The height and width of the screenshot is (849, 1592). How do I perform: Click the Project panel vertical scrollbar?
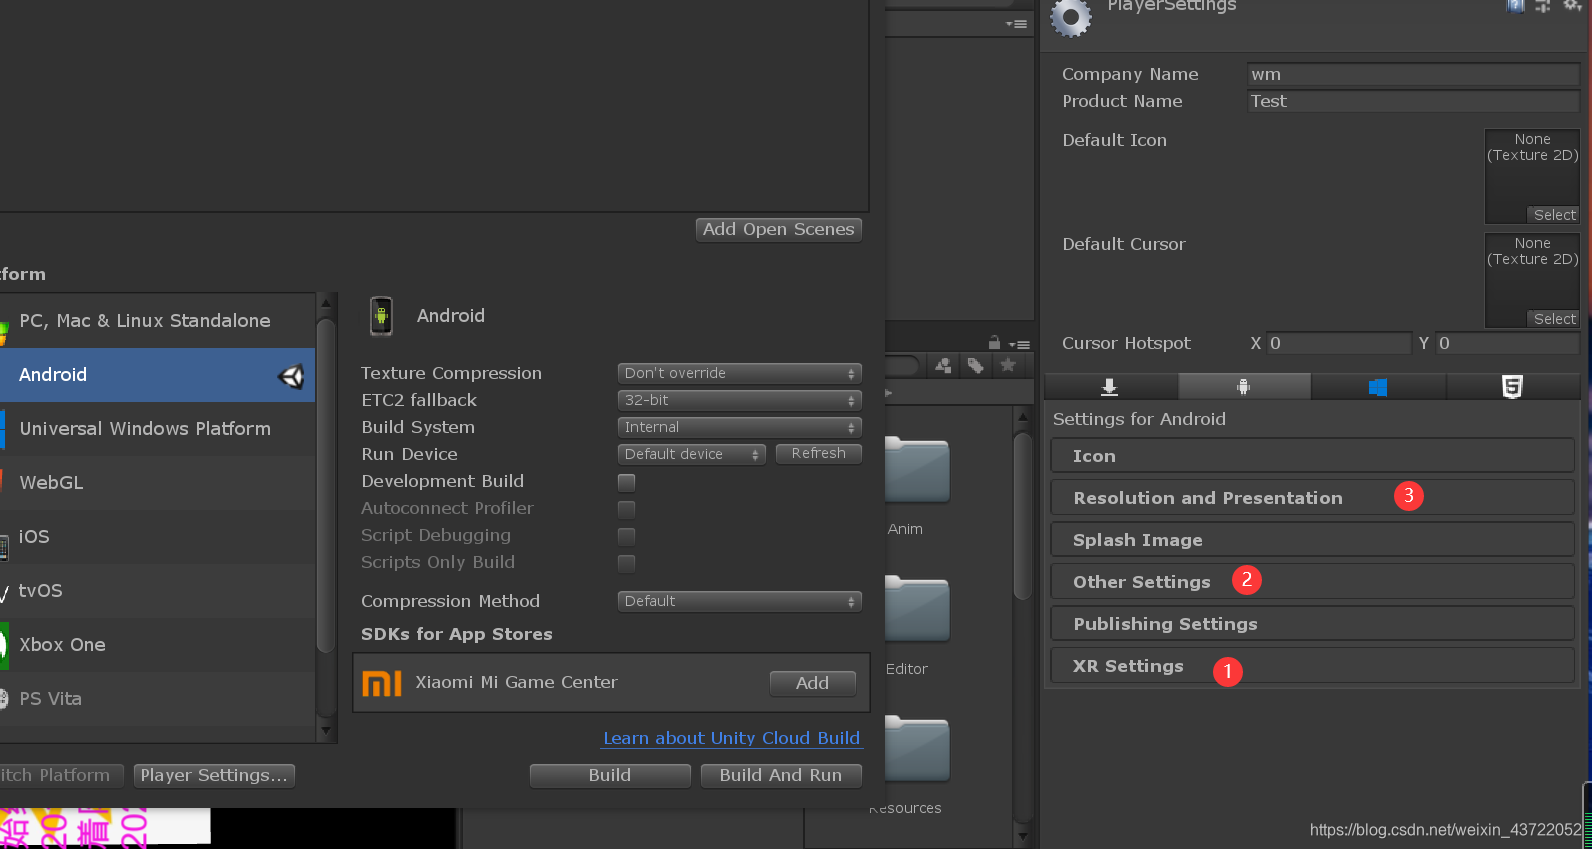1022,516
